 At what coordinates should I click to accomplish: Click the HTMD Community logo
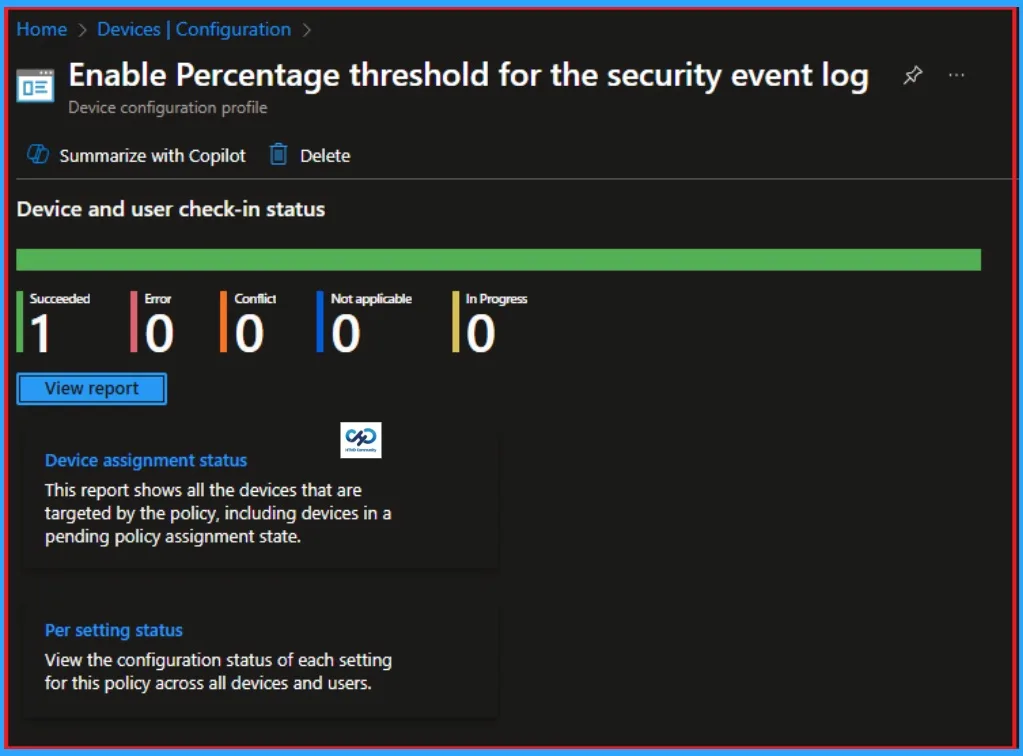[360, 439]
